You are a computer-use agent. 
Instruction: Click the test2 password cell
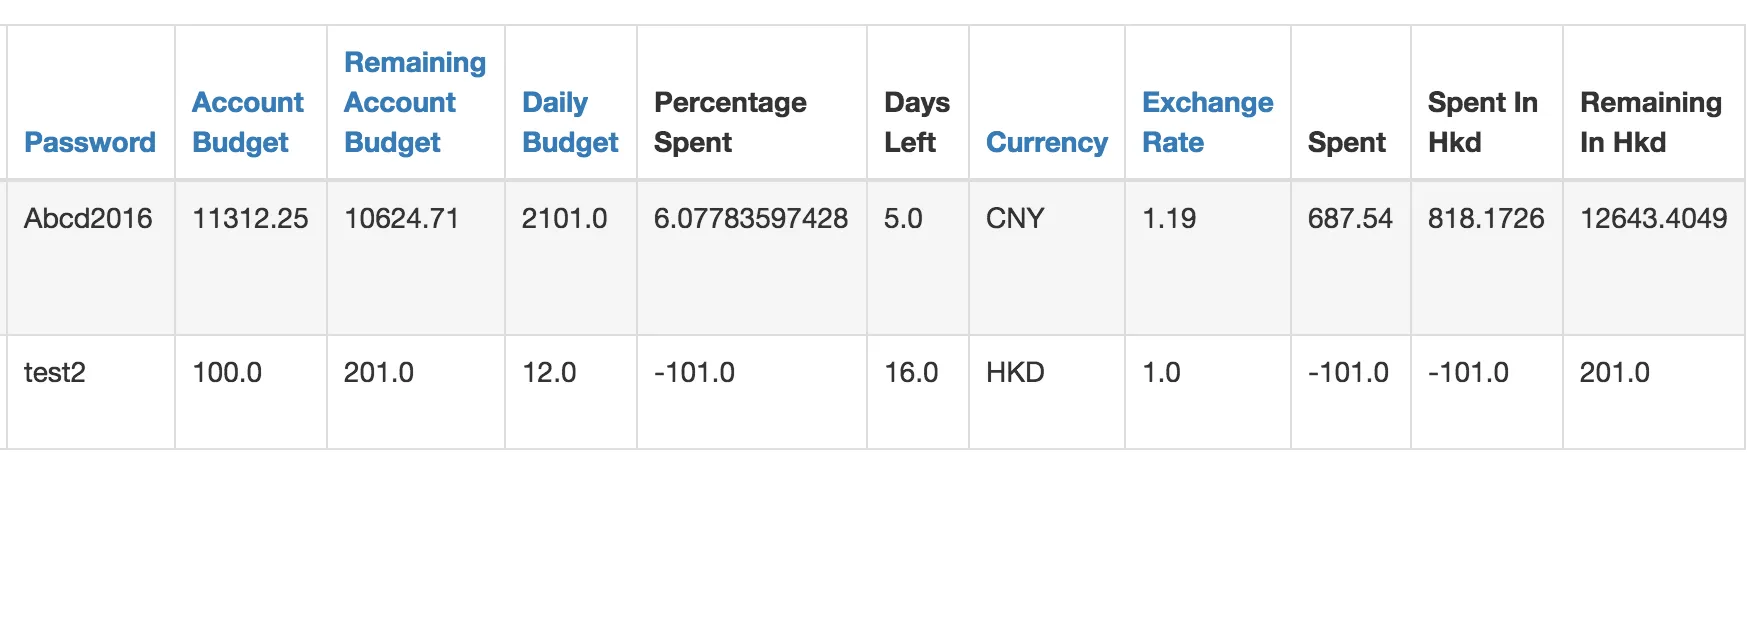click(x=55, y=372)
